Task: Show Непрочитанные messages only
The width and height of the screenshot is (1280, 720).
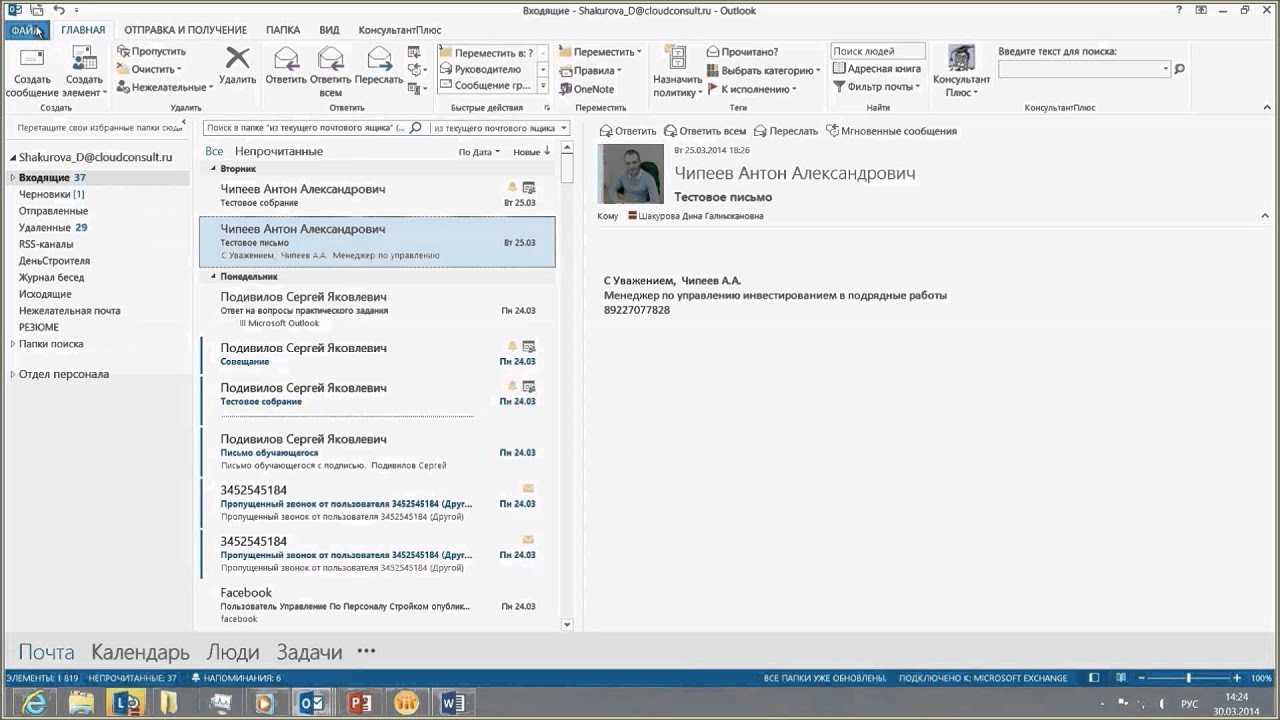Action: 279,151
